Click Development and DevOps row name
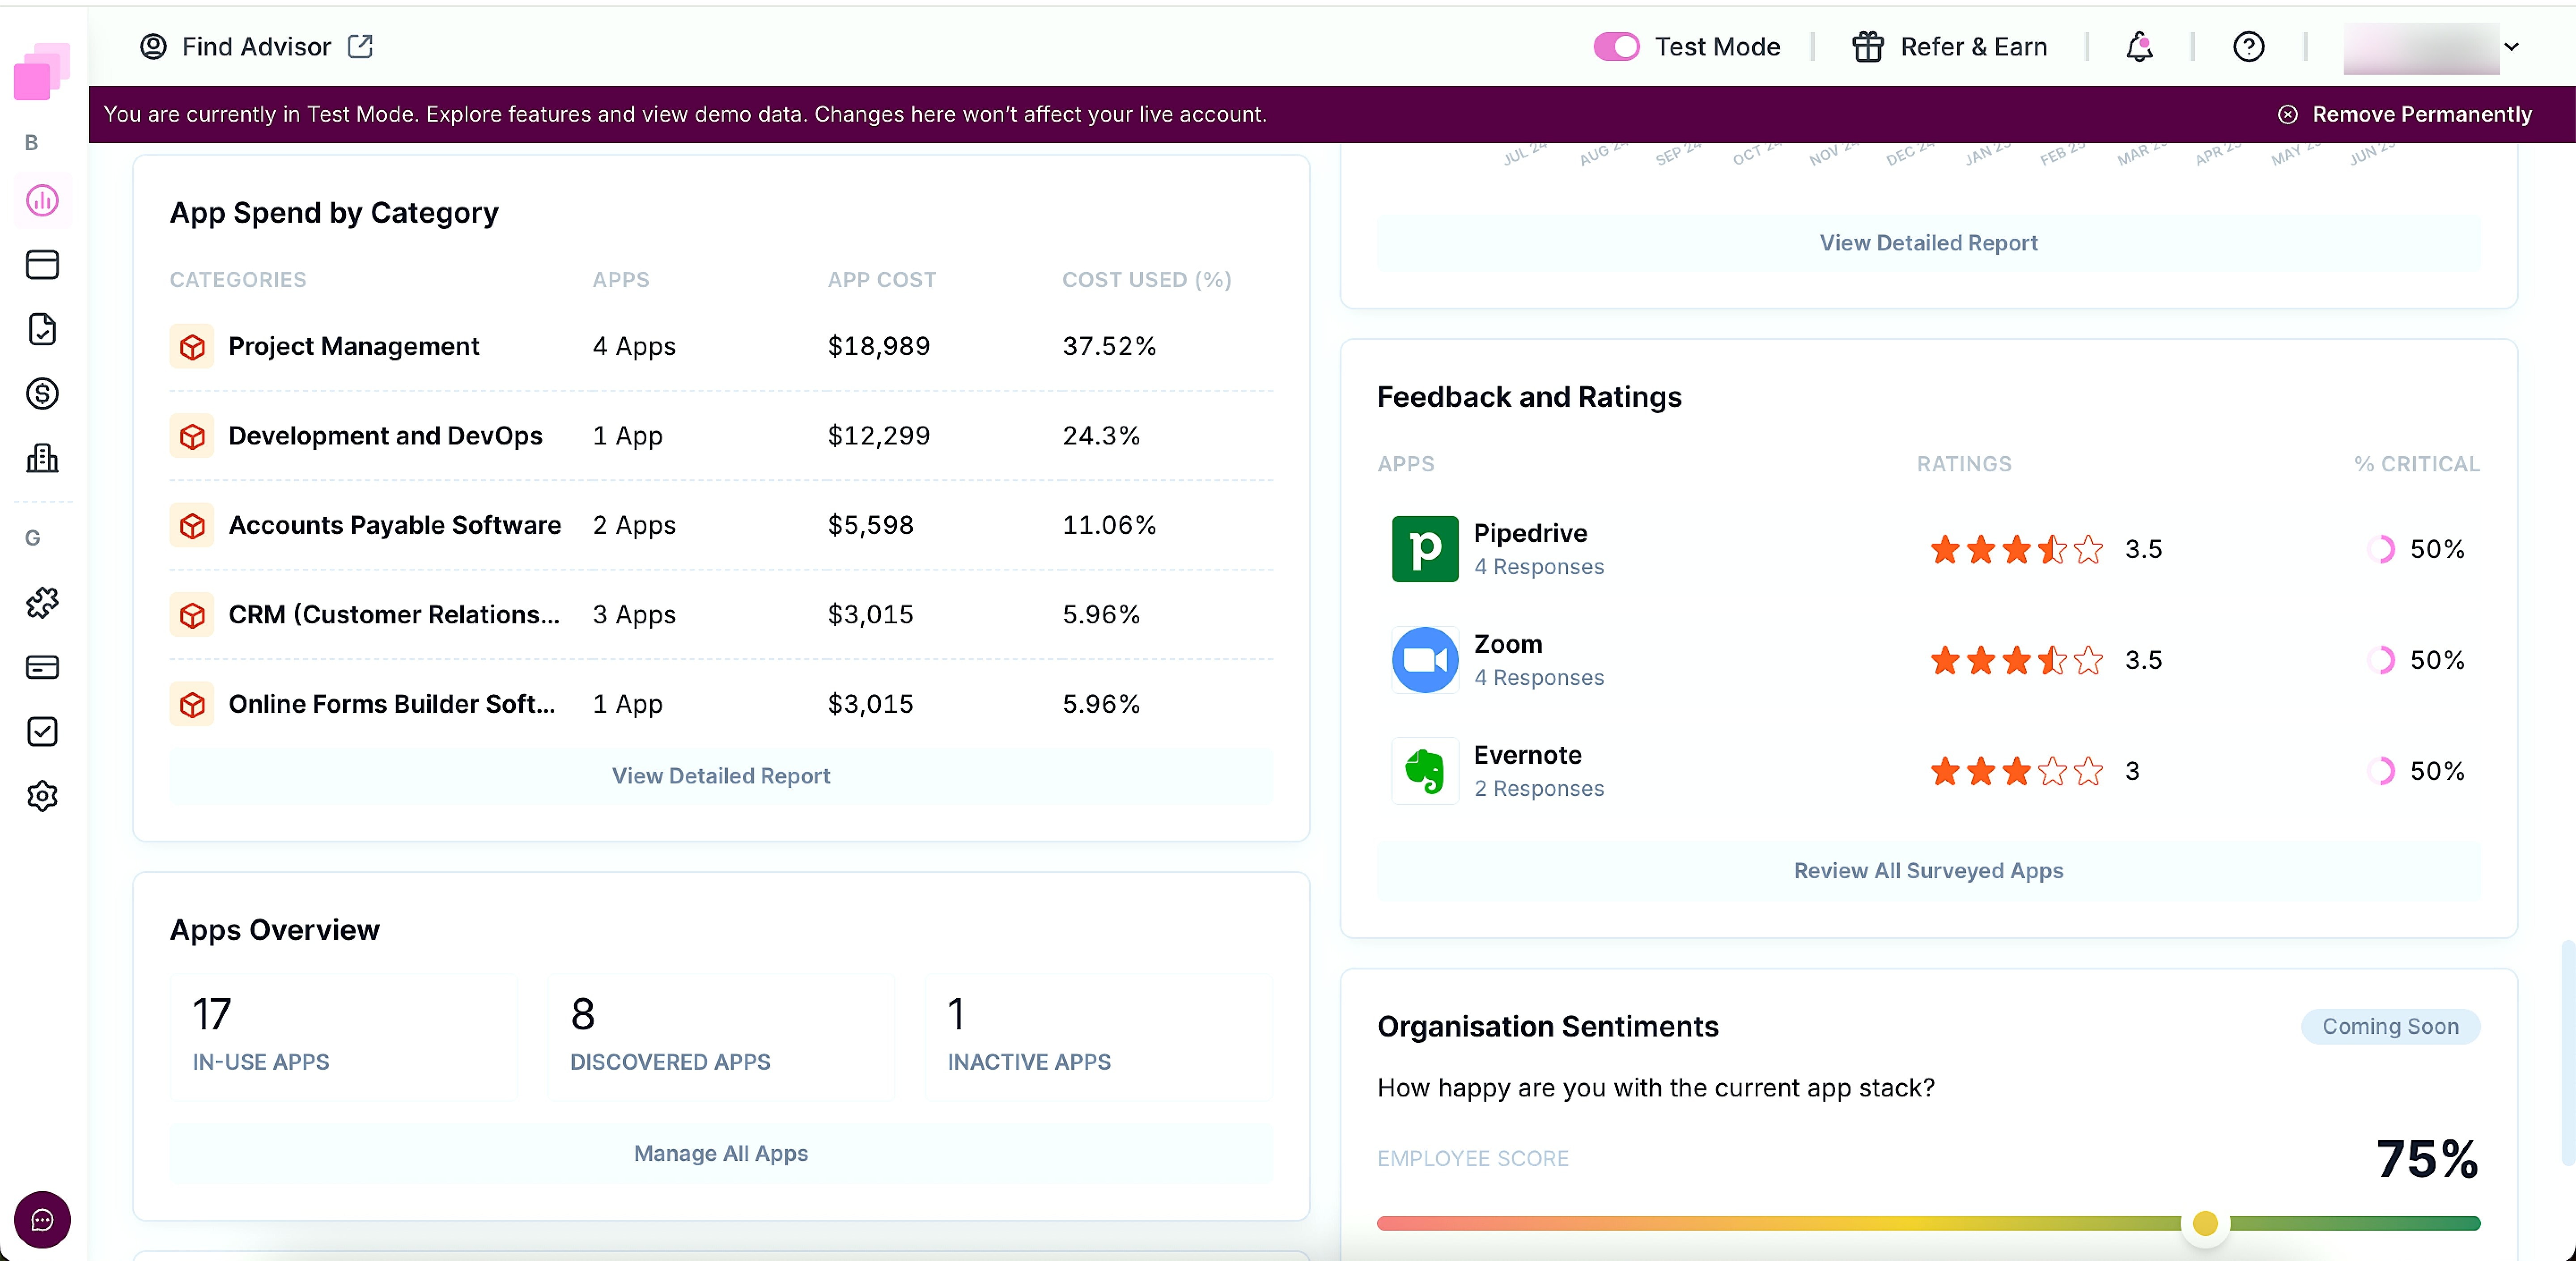This screenshot has width=2576, height=1261. click(385, 436)
